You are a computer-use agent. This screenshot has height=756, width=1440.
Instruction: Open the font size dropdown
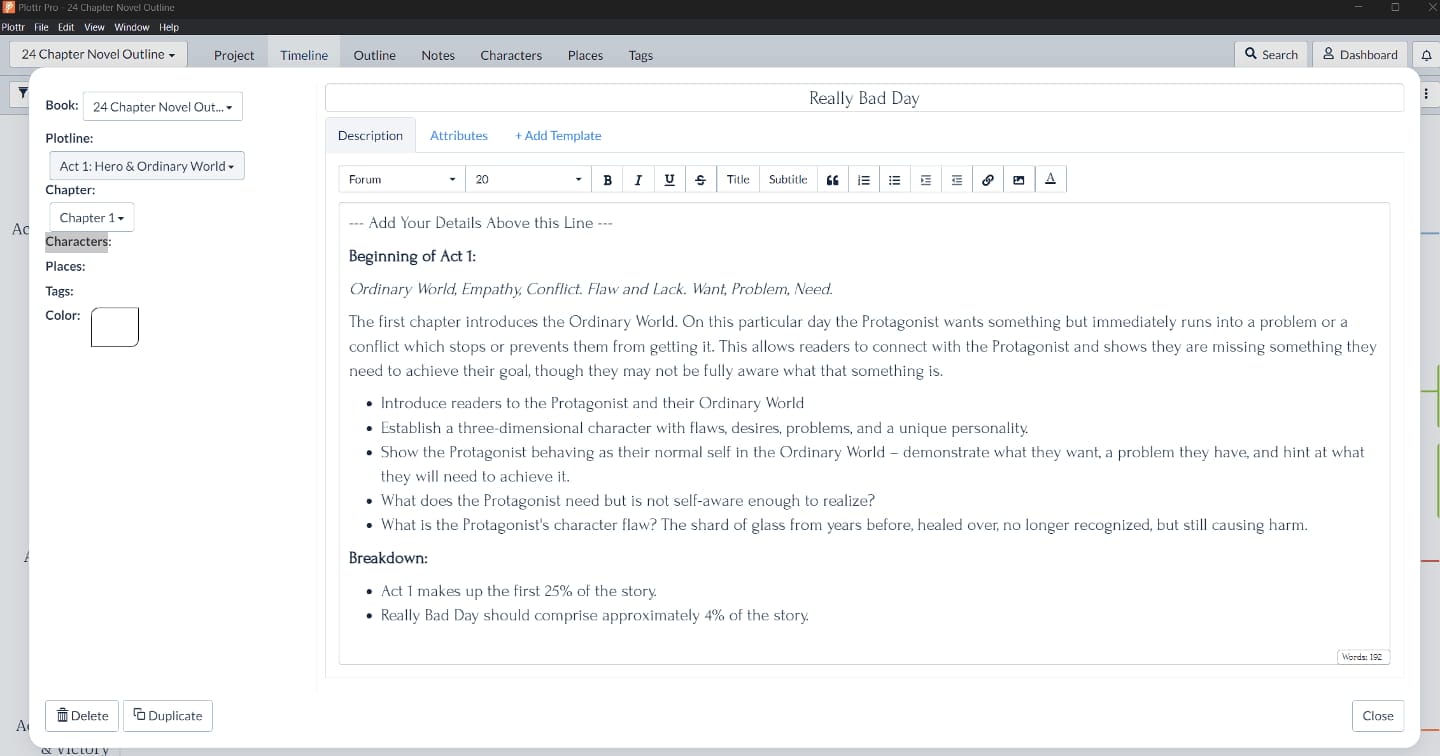tap(527, 179)
